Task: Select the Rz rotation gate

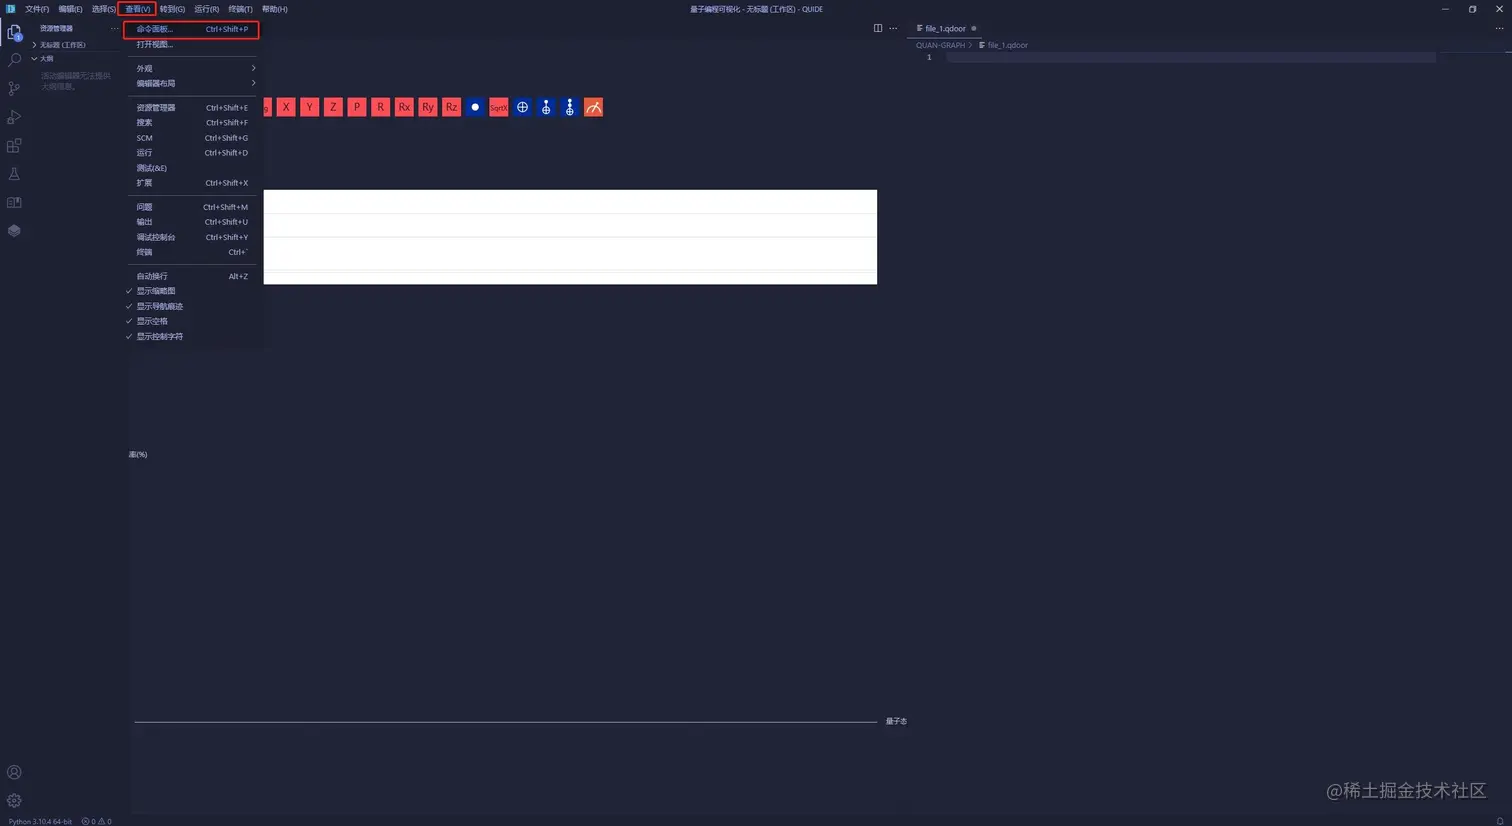Action: [451, 107]
